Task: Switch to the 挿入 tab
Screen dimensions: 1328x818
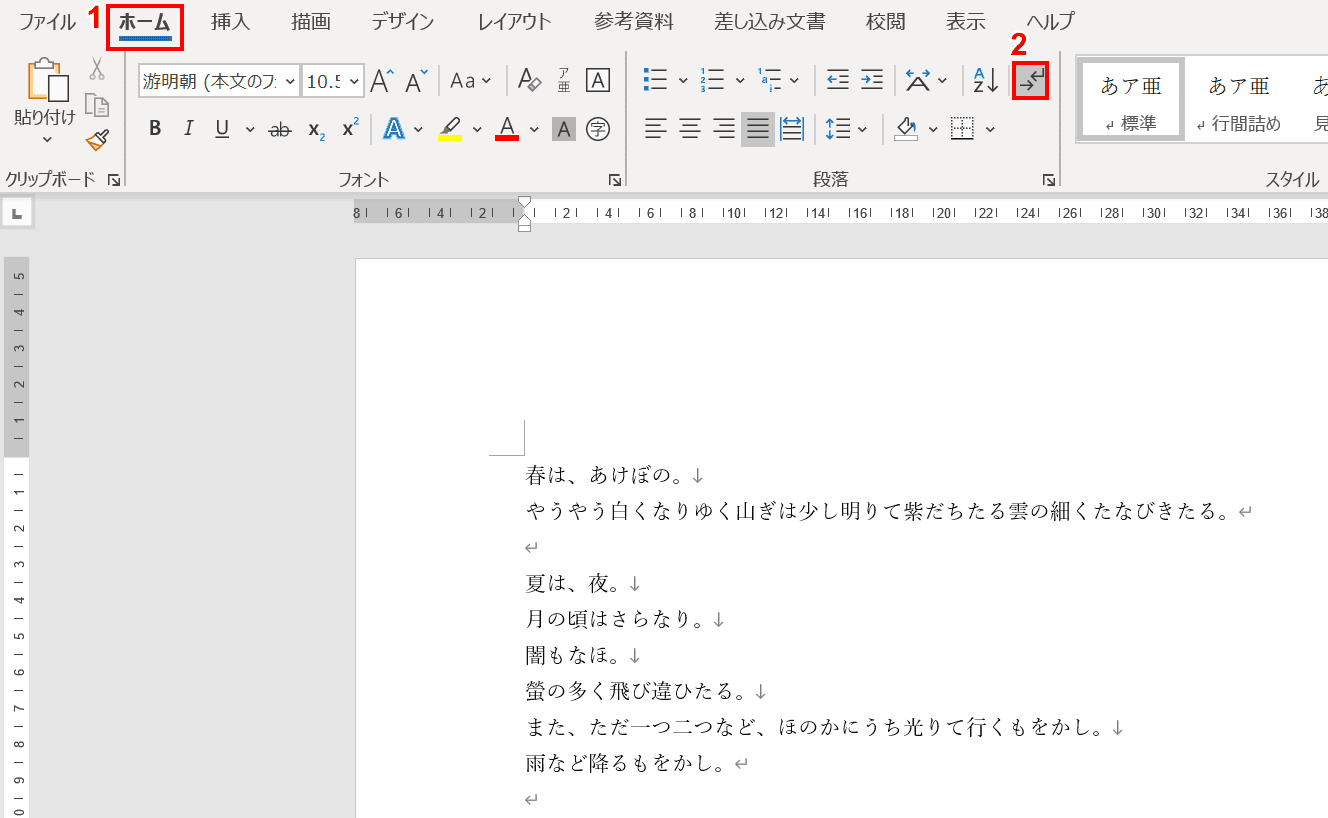Action: tap(230, 21)
